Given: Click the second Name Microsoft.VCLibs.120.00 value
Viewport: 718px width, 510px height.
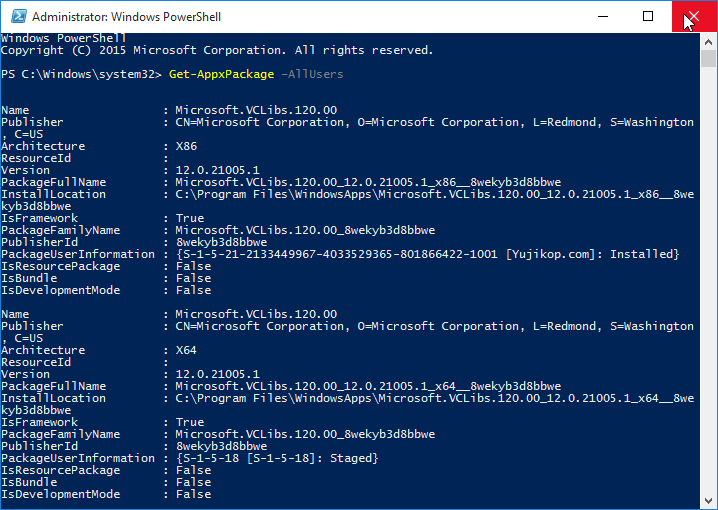Looking at the screenshot, I should click(256, 315).
